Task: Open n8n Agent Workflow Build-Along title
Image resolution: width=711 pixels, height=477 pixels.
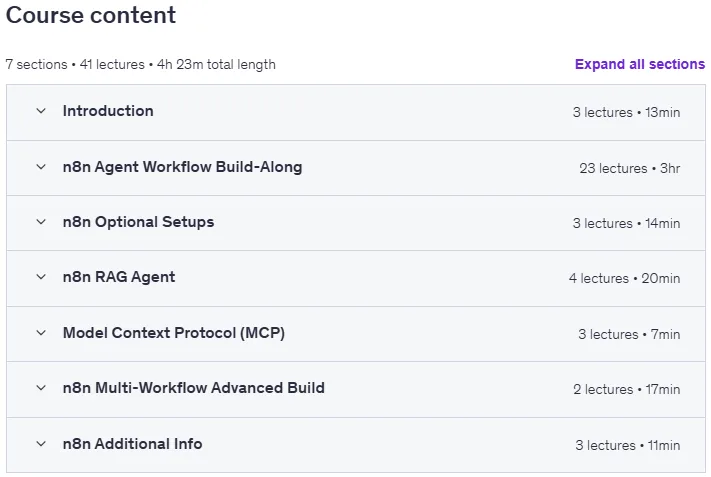Action: [182, 167]
